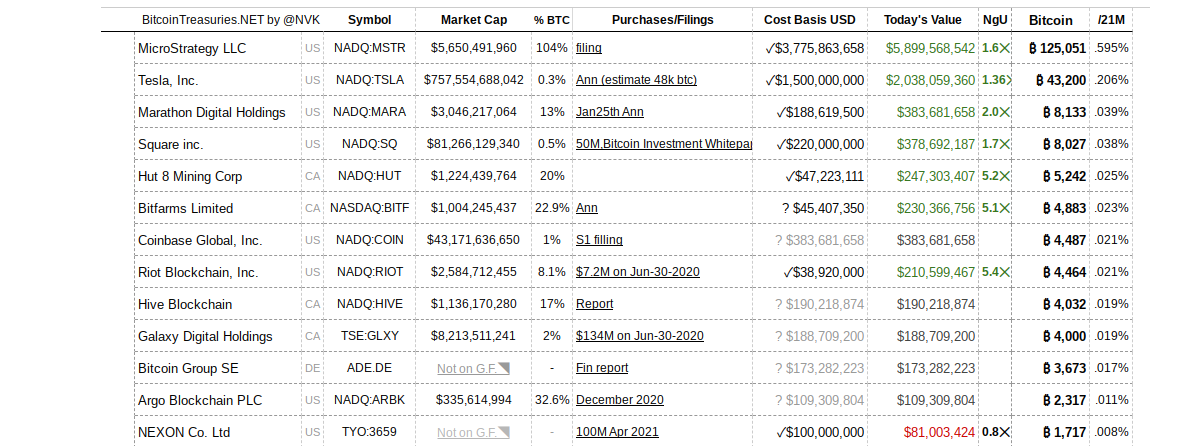Open Bitcoin Group SE's Fin report link

click(602, 368)
